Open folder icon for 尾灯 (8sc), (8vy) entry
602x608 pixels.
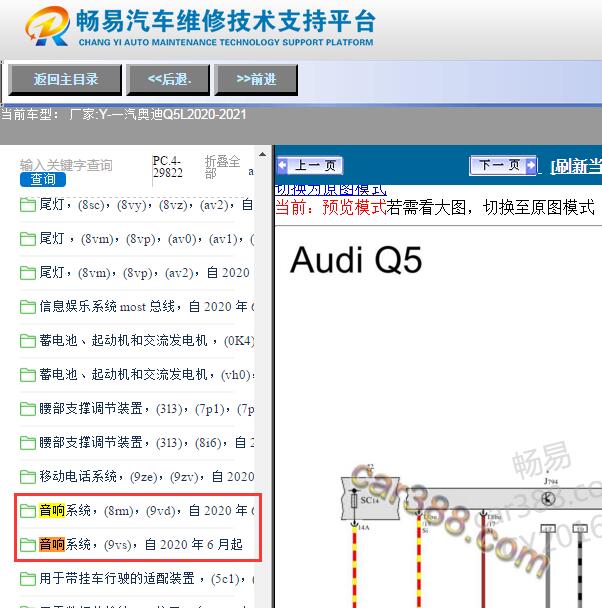tap(28, 205)
